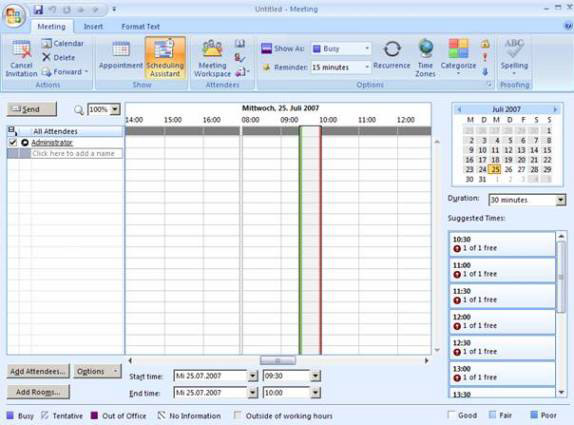Open Calendar from the ribbon

click(x=63, y=44)
